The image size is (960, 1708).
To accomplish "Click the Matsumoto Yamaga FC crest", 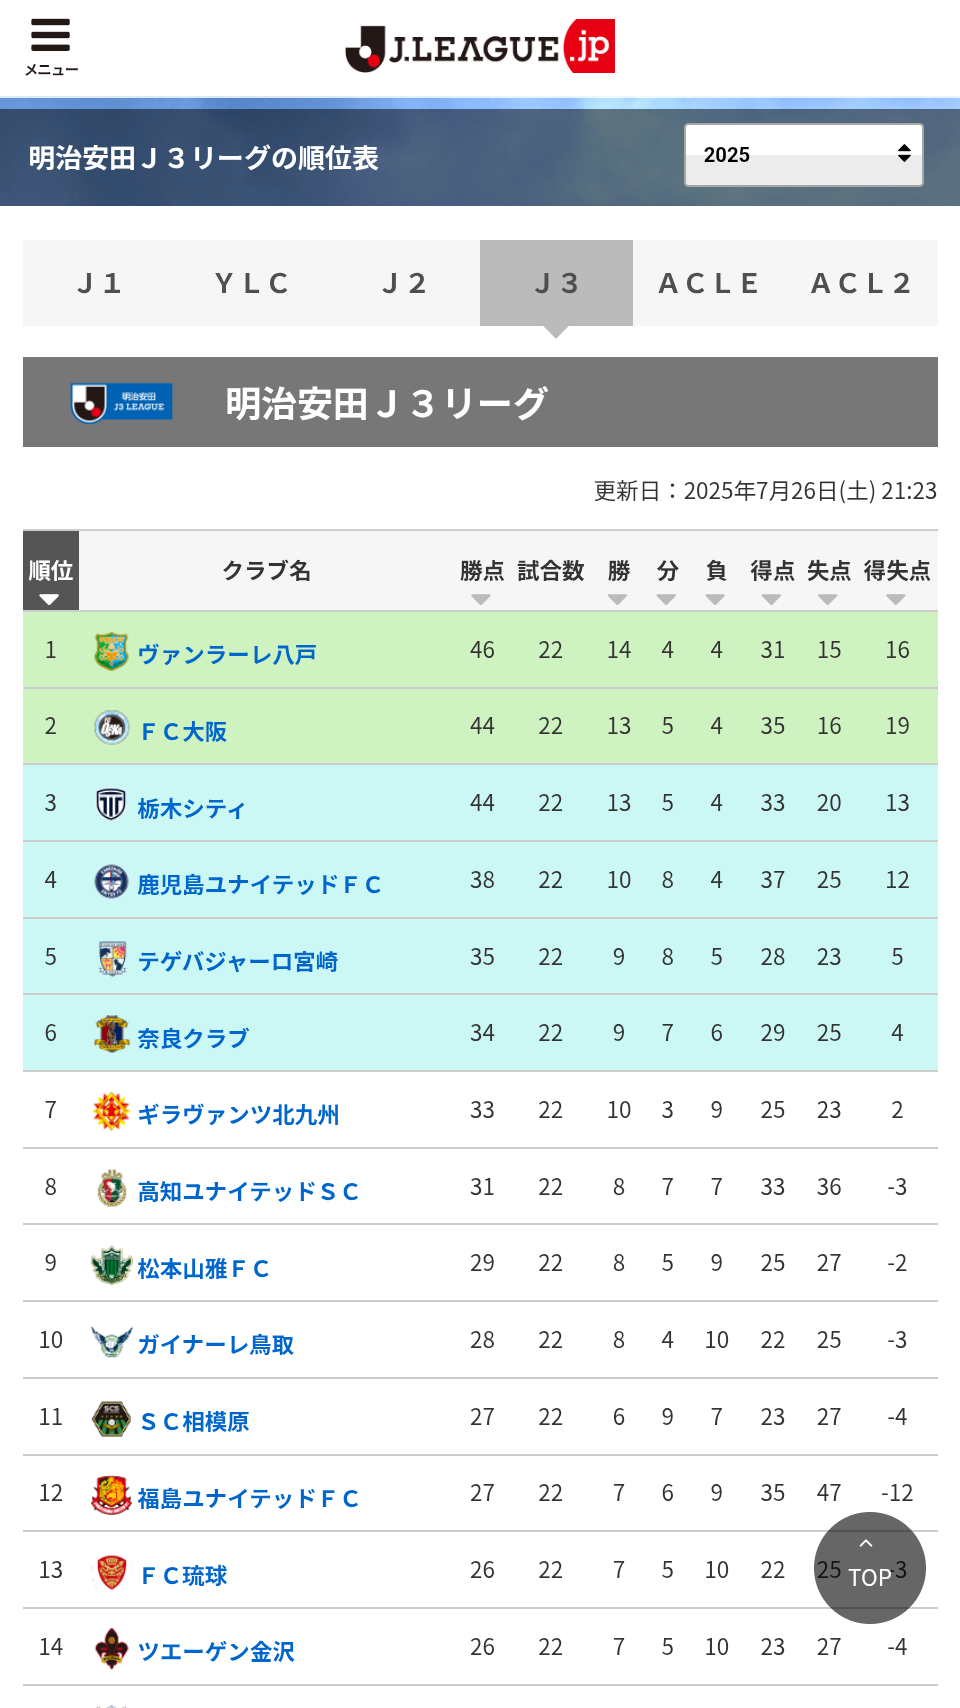I will tap(111, 1265).
